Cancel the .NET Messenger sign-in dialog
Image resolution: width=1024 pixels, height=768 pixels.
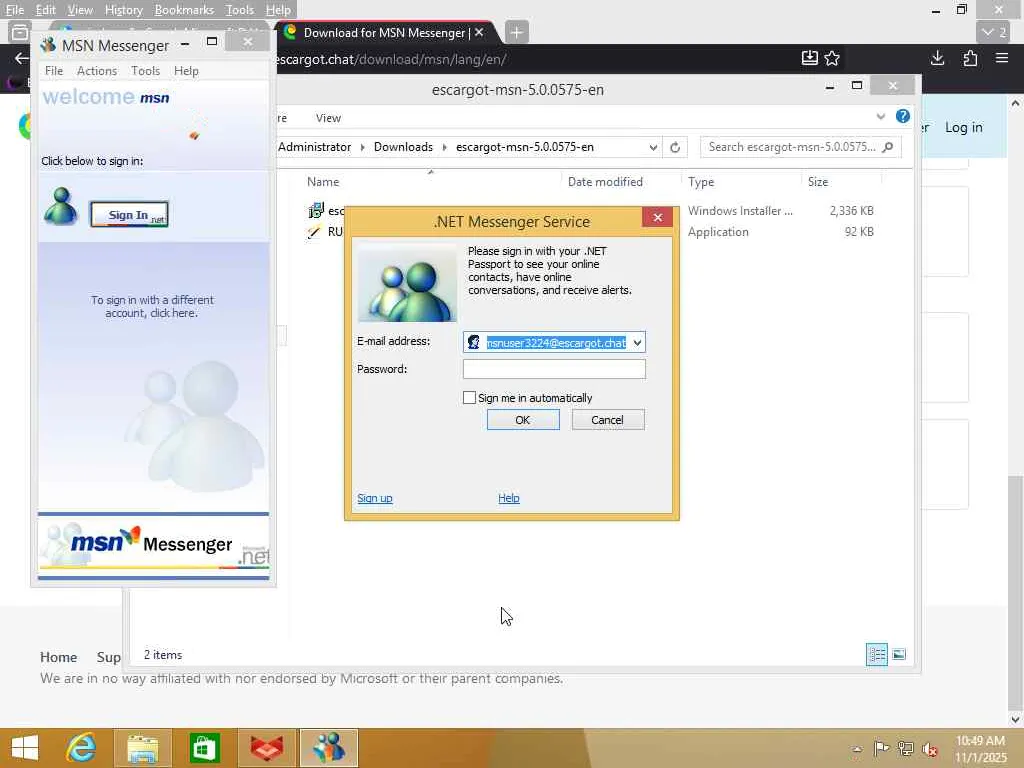point(608,420)
